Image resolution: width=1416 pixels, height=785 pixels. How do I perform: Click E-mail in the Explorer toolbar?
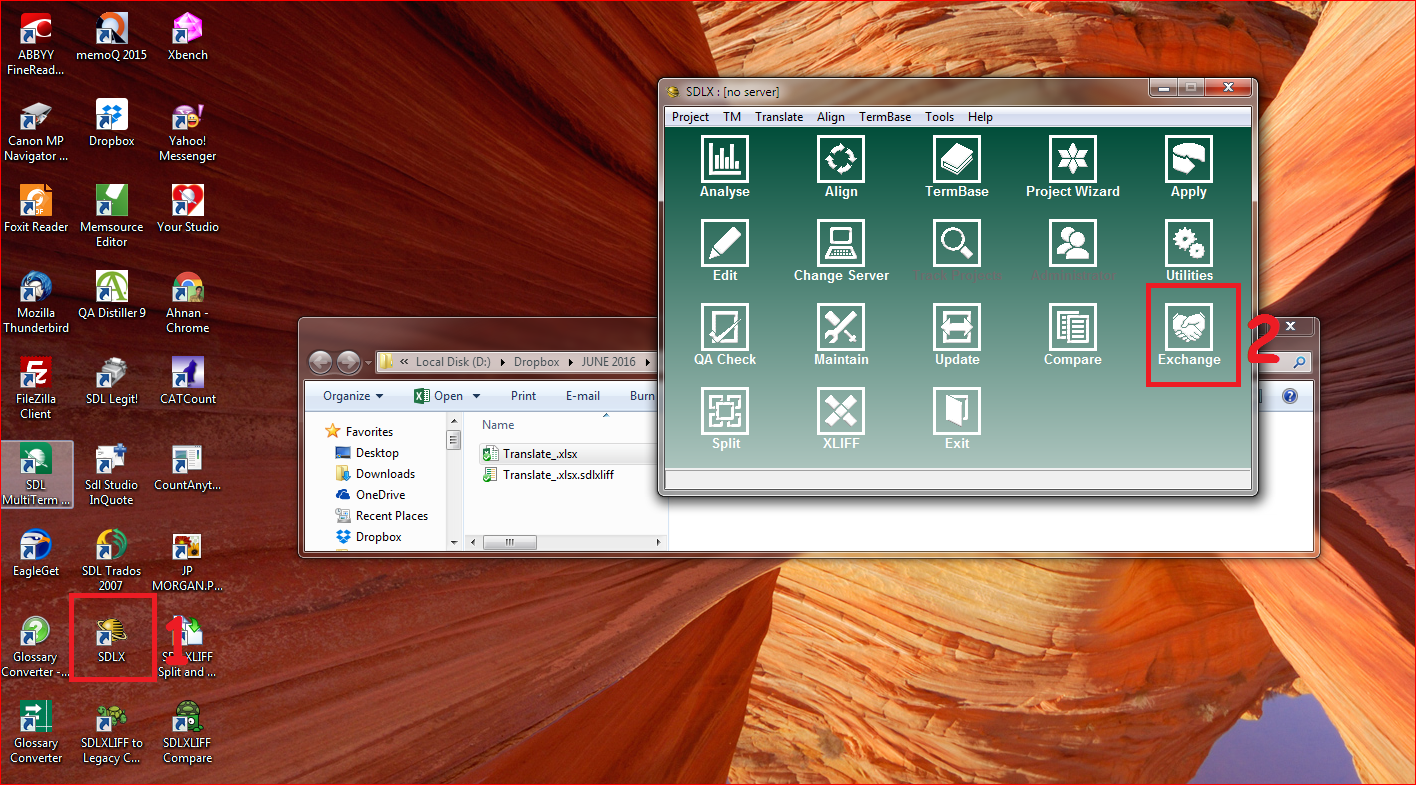(583, 396)
